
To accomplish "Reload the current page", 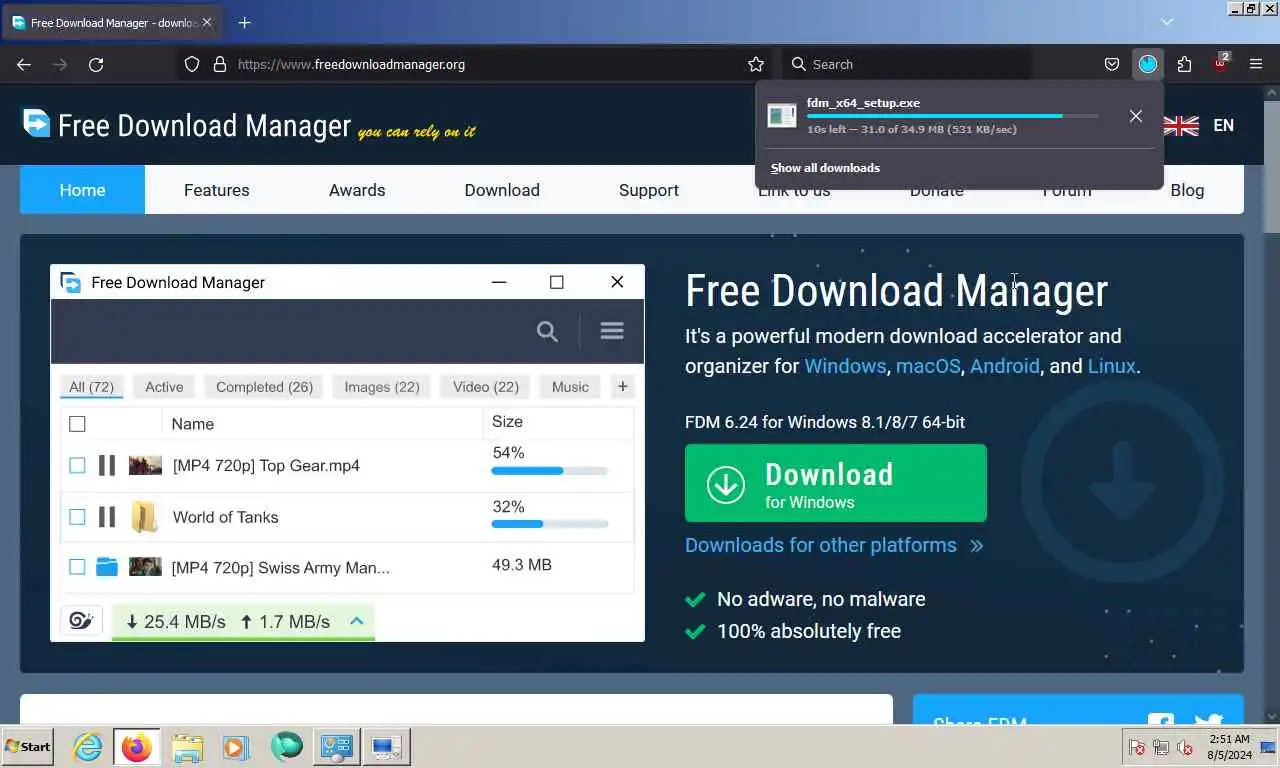I will point(96,64).
